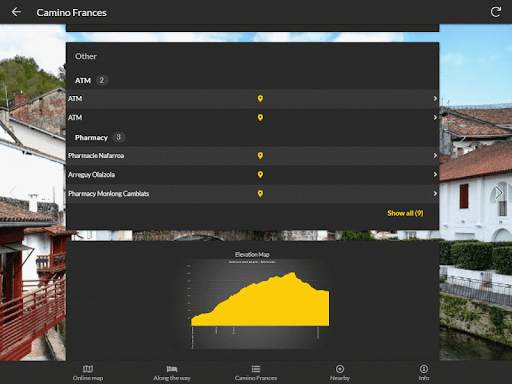This screenshot has height=384, width=512.
Task: Select the Pharmacy Monlong Camblats row
Action: click(252, 194)
